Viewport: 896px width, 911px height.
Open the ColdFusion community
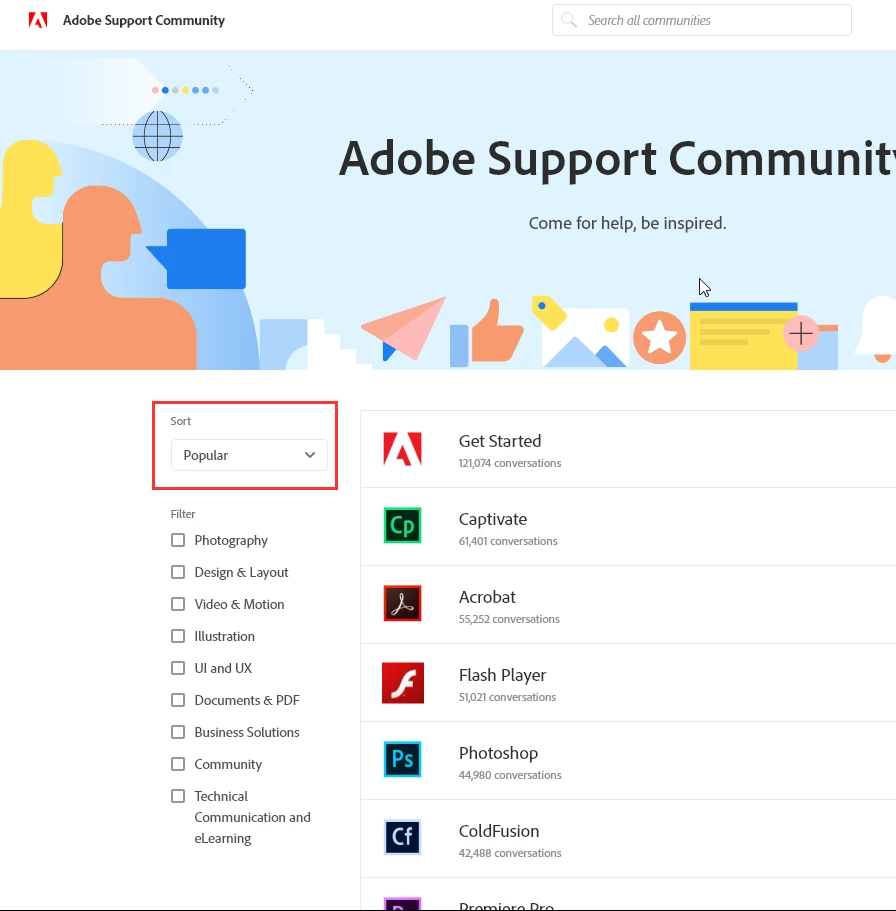(x=499, y=831)
